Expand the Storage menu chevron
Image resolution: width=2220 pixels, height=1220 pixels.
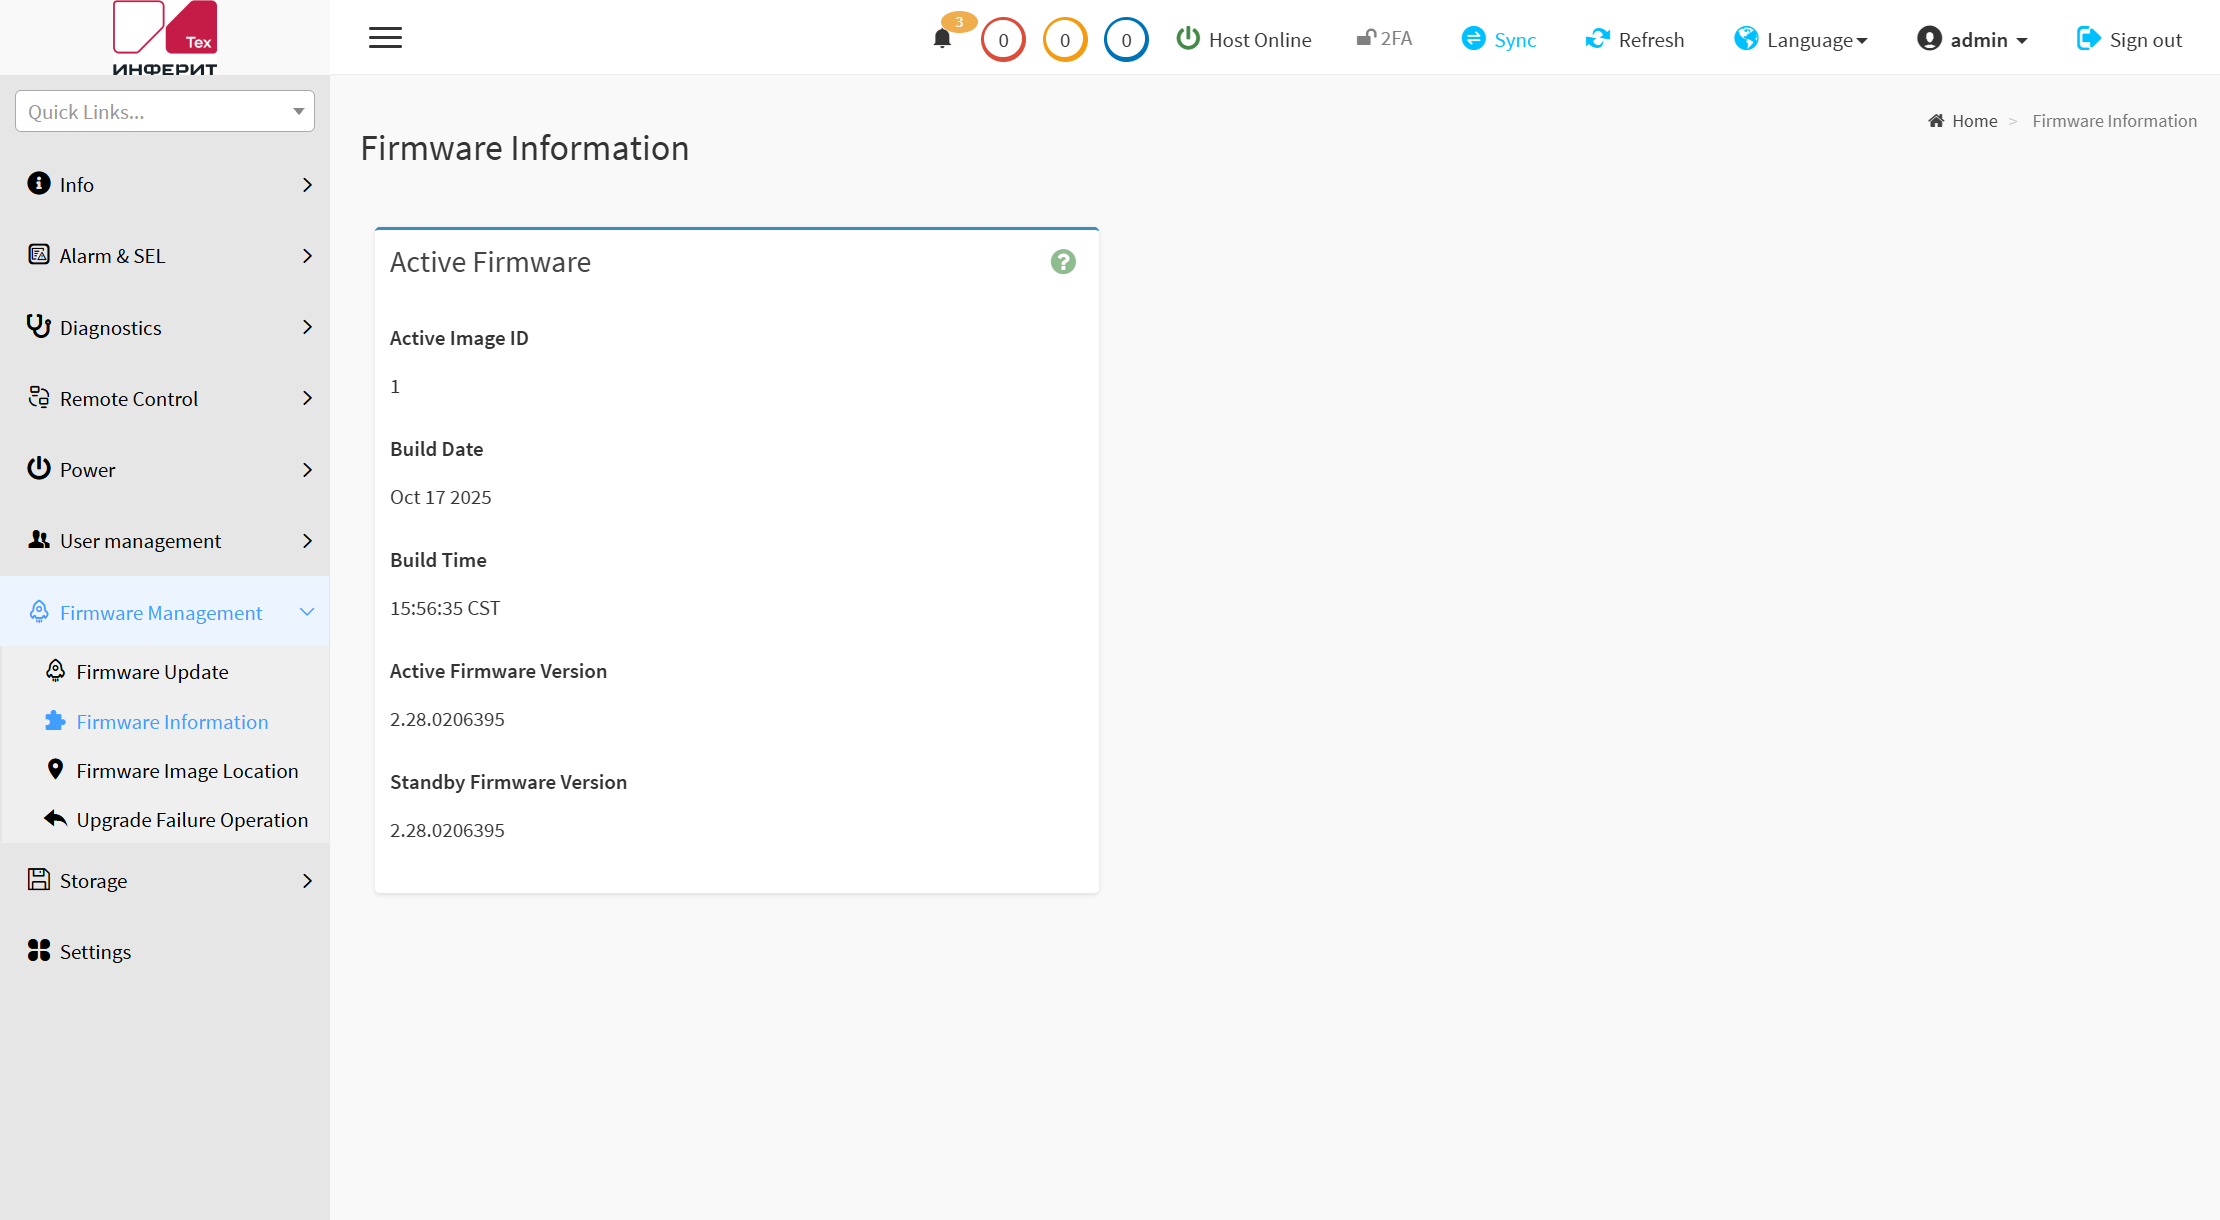point(307,881)
